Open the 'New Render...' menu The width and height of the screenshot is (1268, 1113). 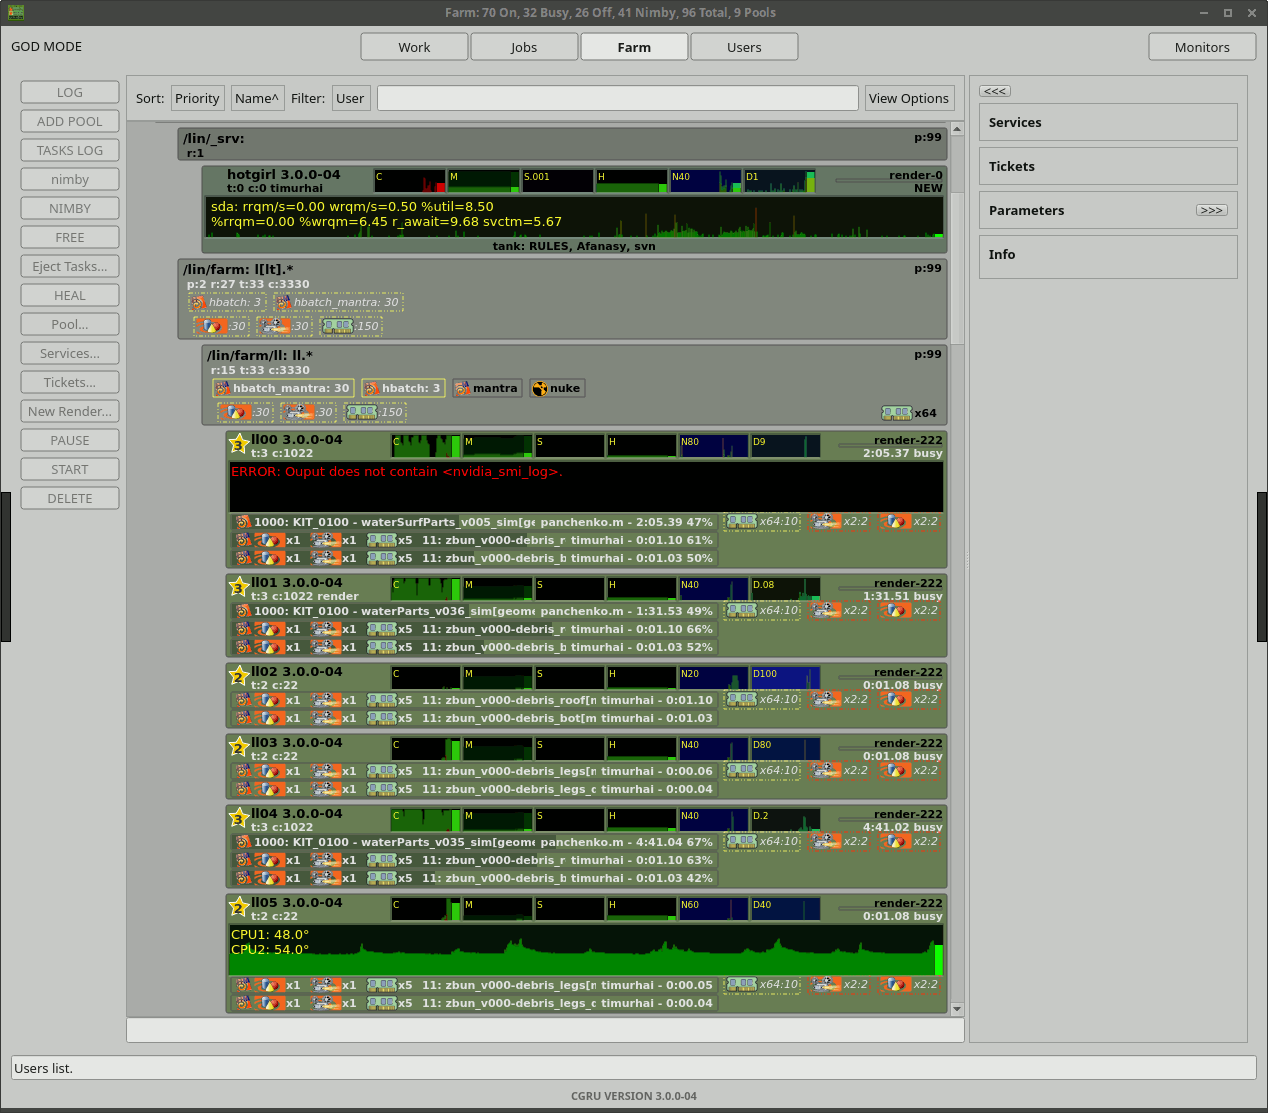click(x=70, y=411)
